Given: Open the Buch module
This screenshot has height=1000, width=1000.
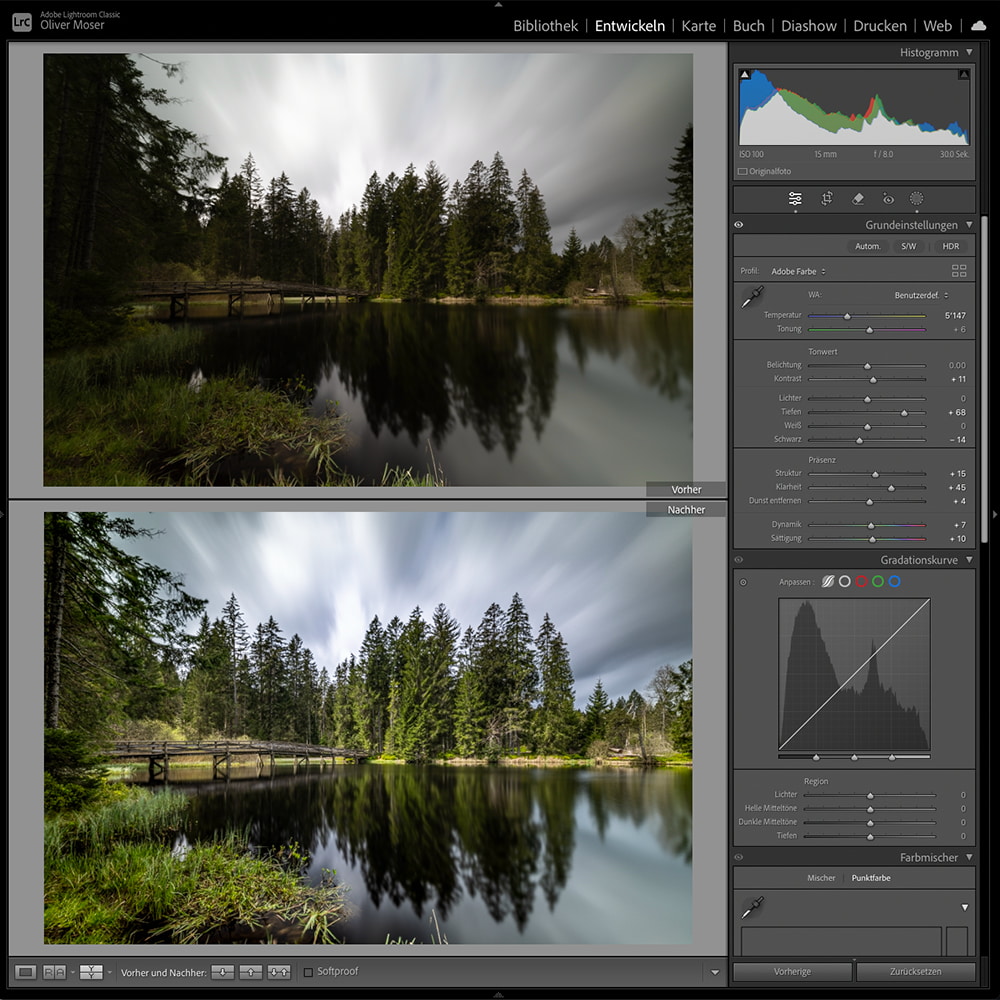Looking at the screenshot, I should click(x=748, y=26).
